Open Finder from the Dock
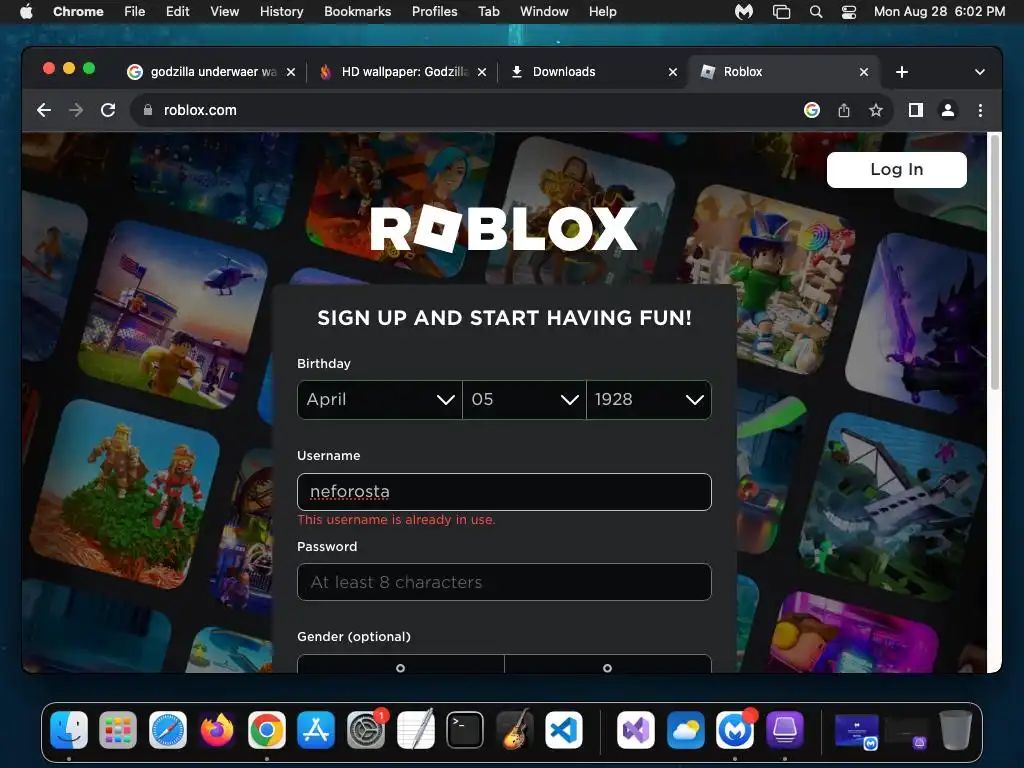This screenshot has width=1024, height=768. pyautogui.click(x=69, y=729)
